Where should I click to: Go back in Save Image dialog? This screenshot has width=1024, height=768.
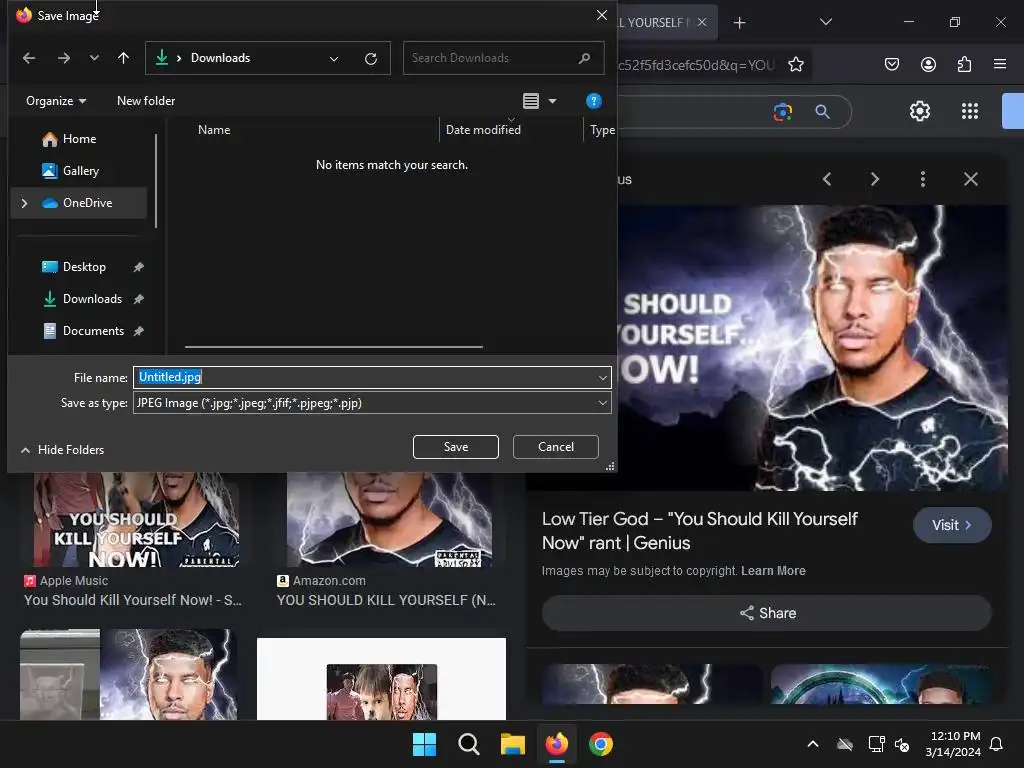point(29,58)
